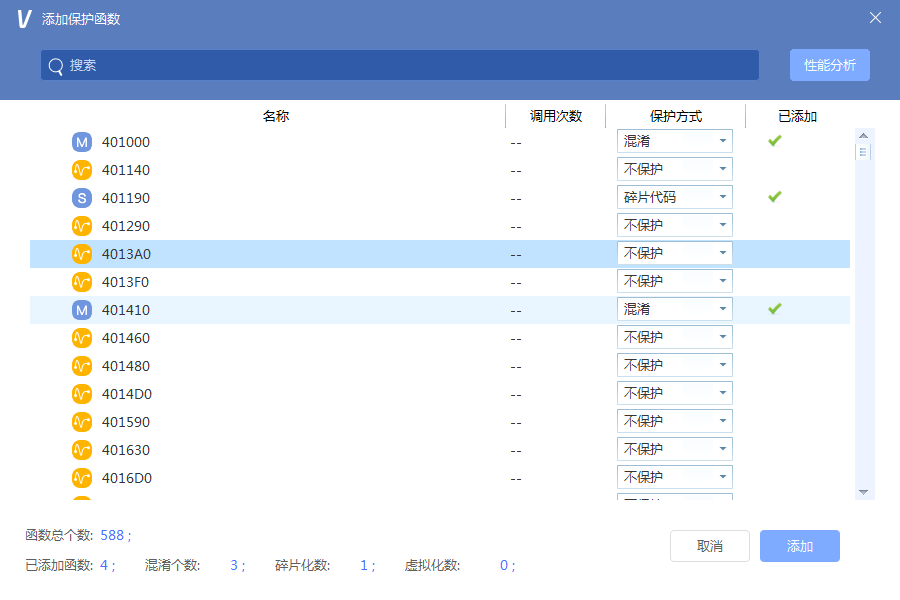Select function name 401480
The image size is (900, 600).
coord(126,366)
